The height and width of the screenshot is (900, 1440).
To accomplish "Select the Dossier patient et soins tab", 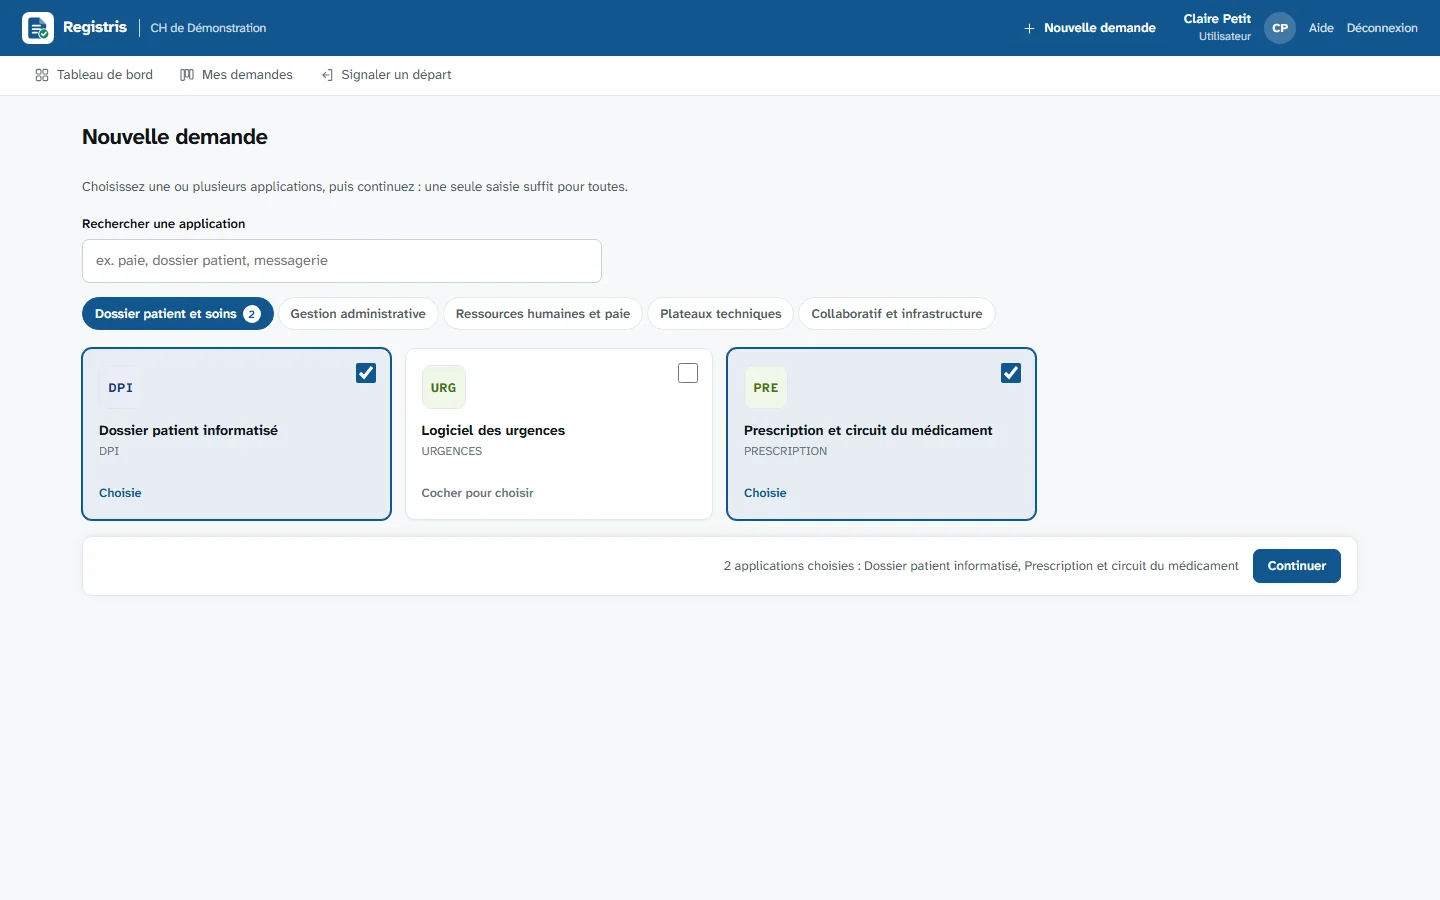I will click(178, 314).
